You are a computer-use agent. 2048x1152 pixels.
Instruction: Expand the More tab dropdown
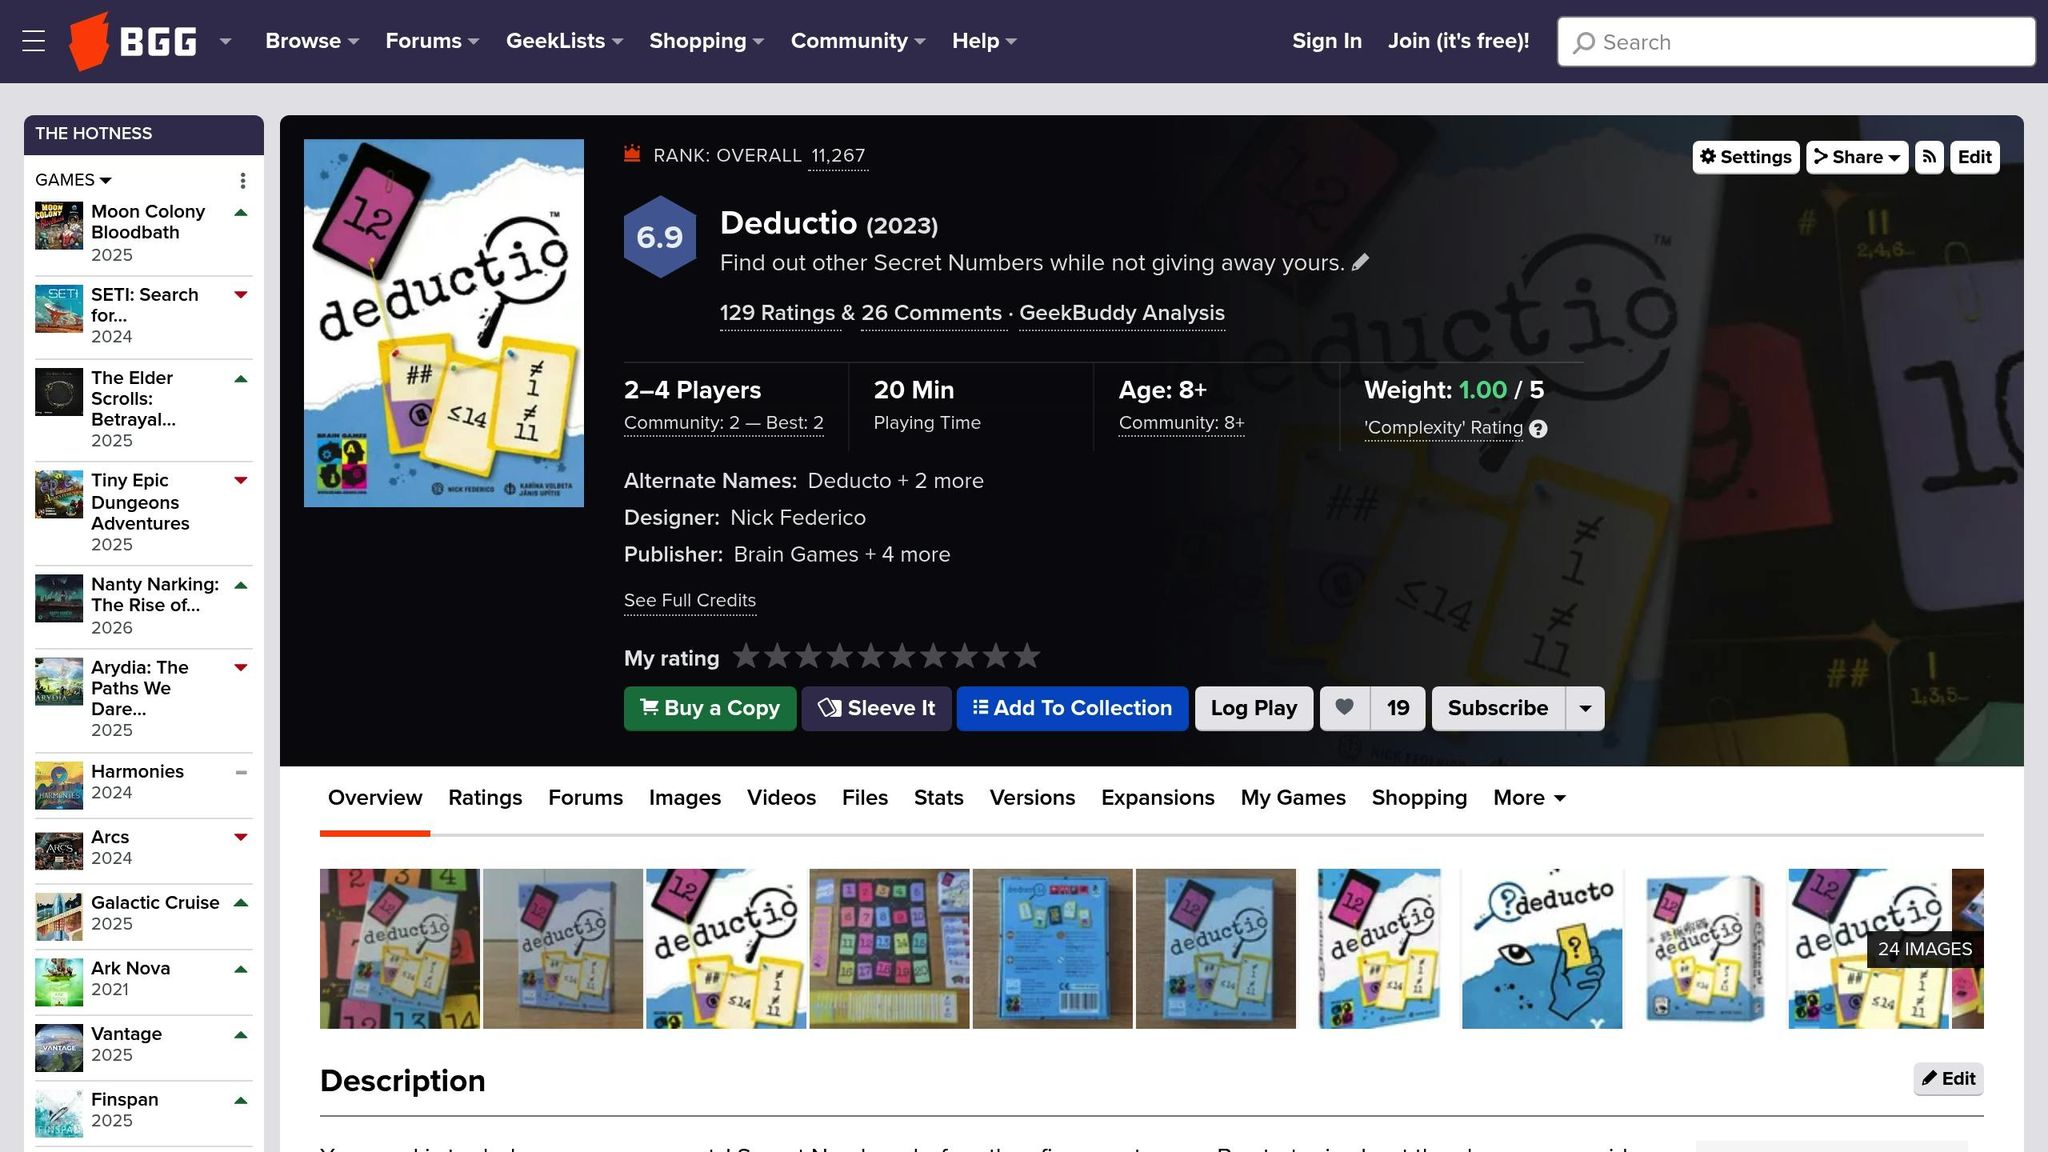(1529, 798)
